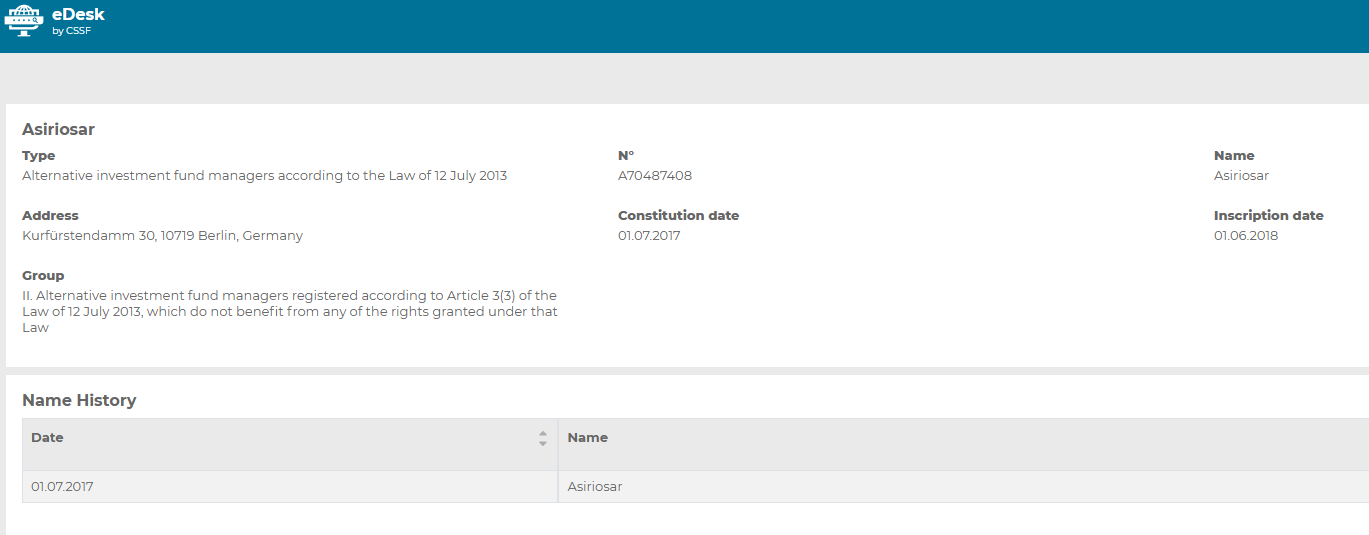This screenshot has width=1369, height=535.
Task: Click the Name field value Asiriosar
Action: tap(1241, 176)
